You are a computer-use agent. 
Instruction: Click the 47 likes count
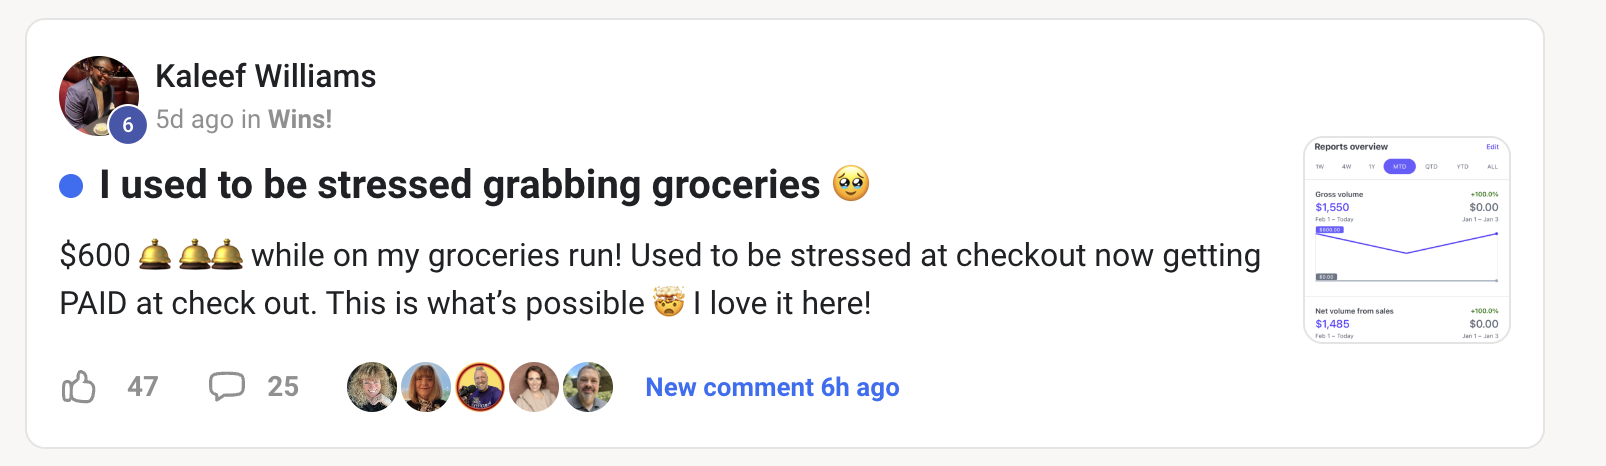pos(143,387)
